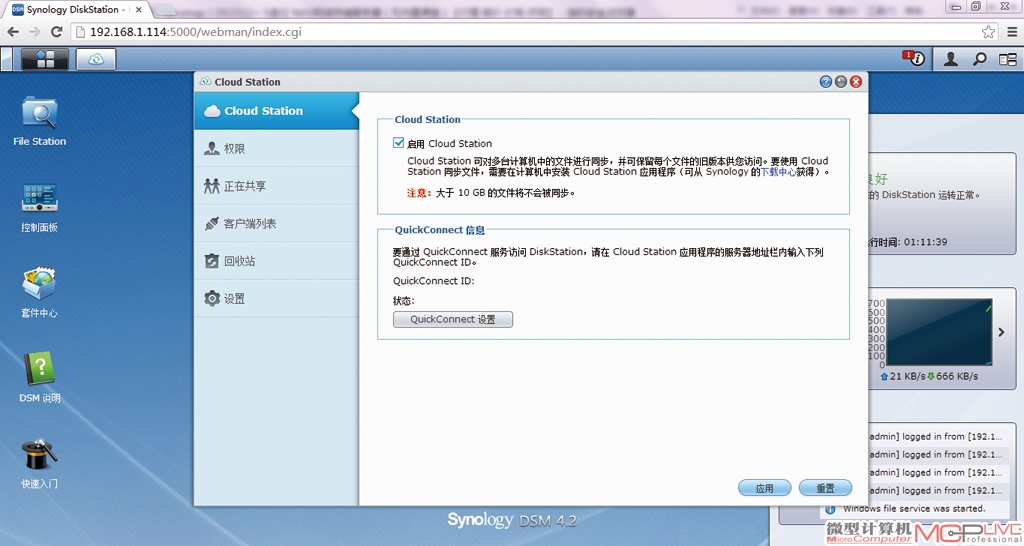Open the Chrome menu icon
Image resolution: width=1024 pixels, height=546 pixels.
pyautogui.click(x=1012, y=32)
